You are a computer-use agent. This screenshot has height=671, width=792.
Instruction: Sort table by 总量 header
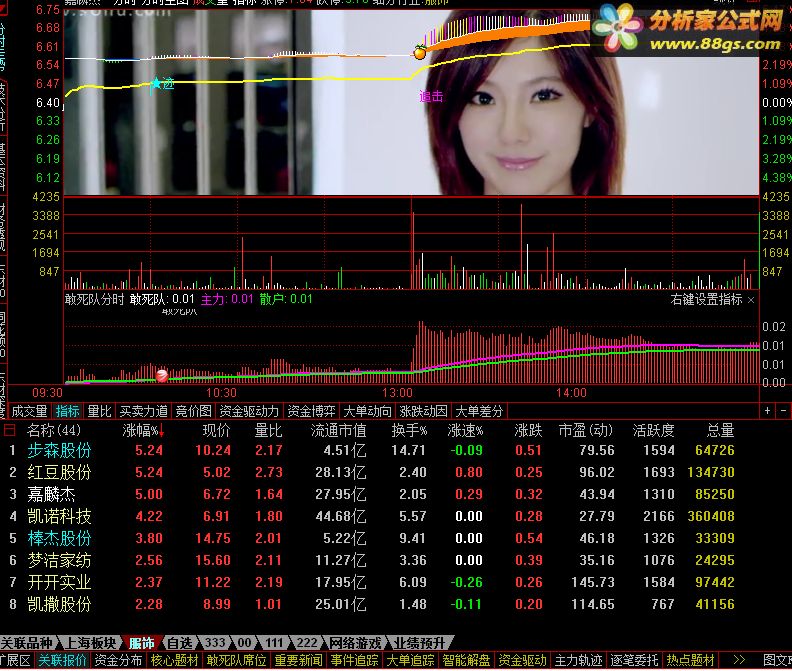pyautogui.click(x=720, y=430)
